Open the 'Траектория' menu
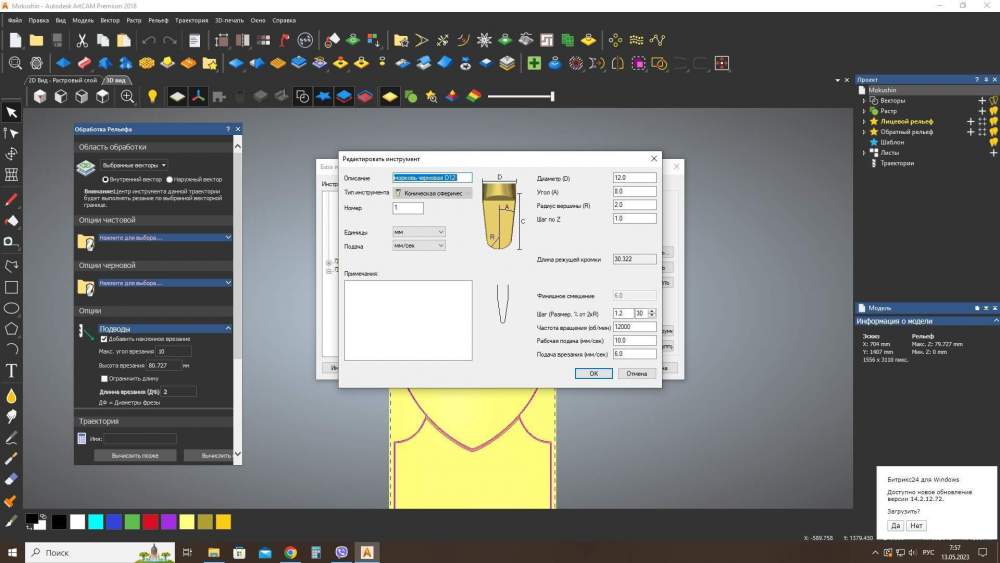 pyautogui.click(x=192, y=19)
